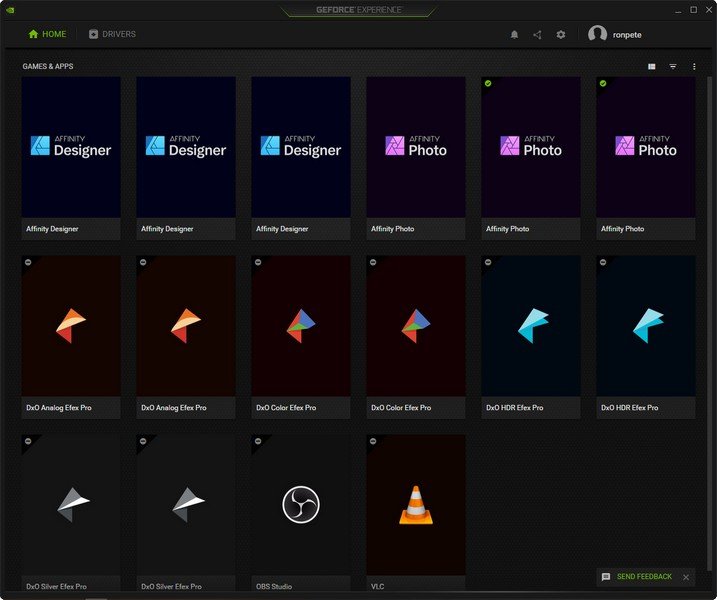
Task: Click the share icon in header
Action: click(537, 35)
